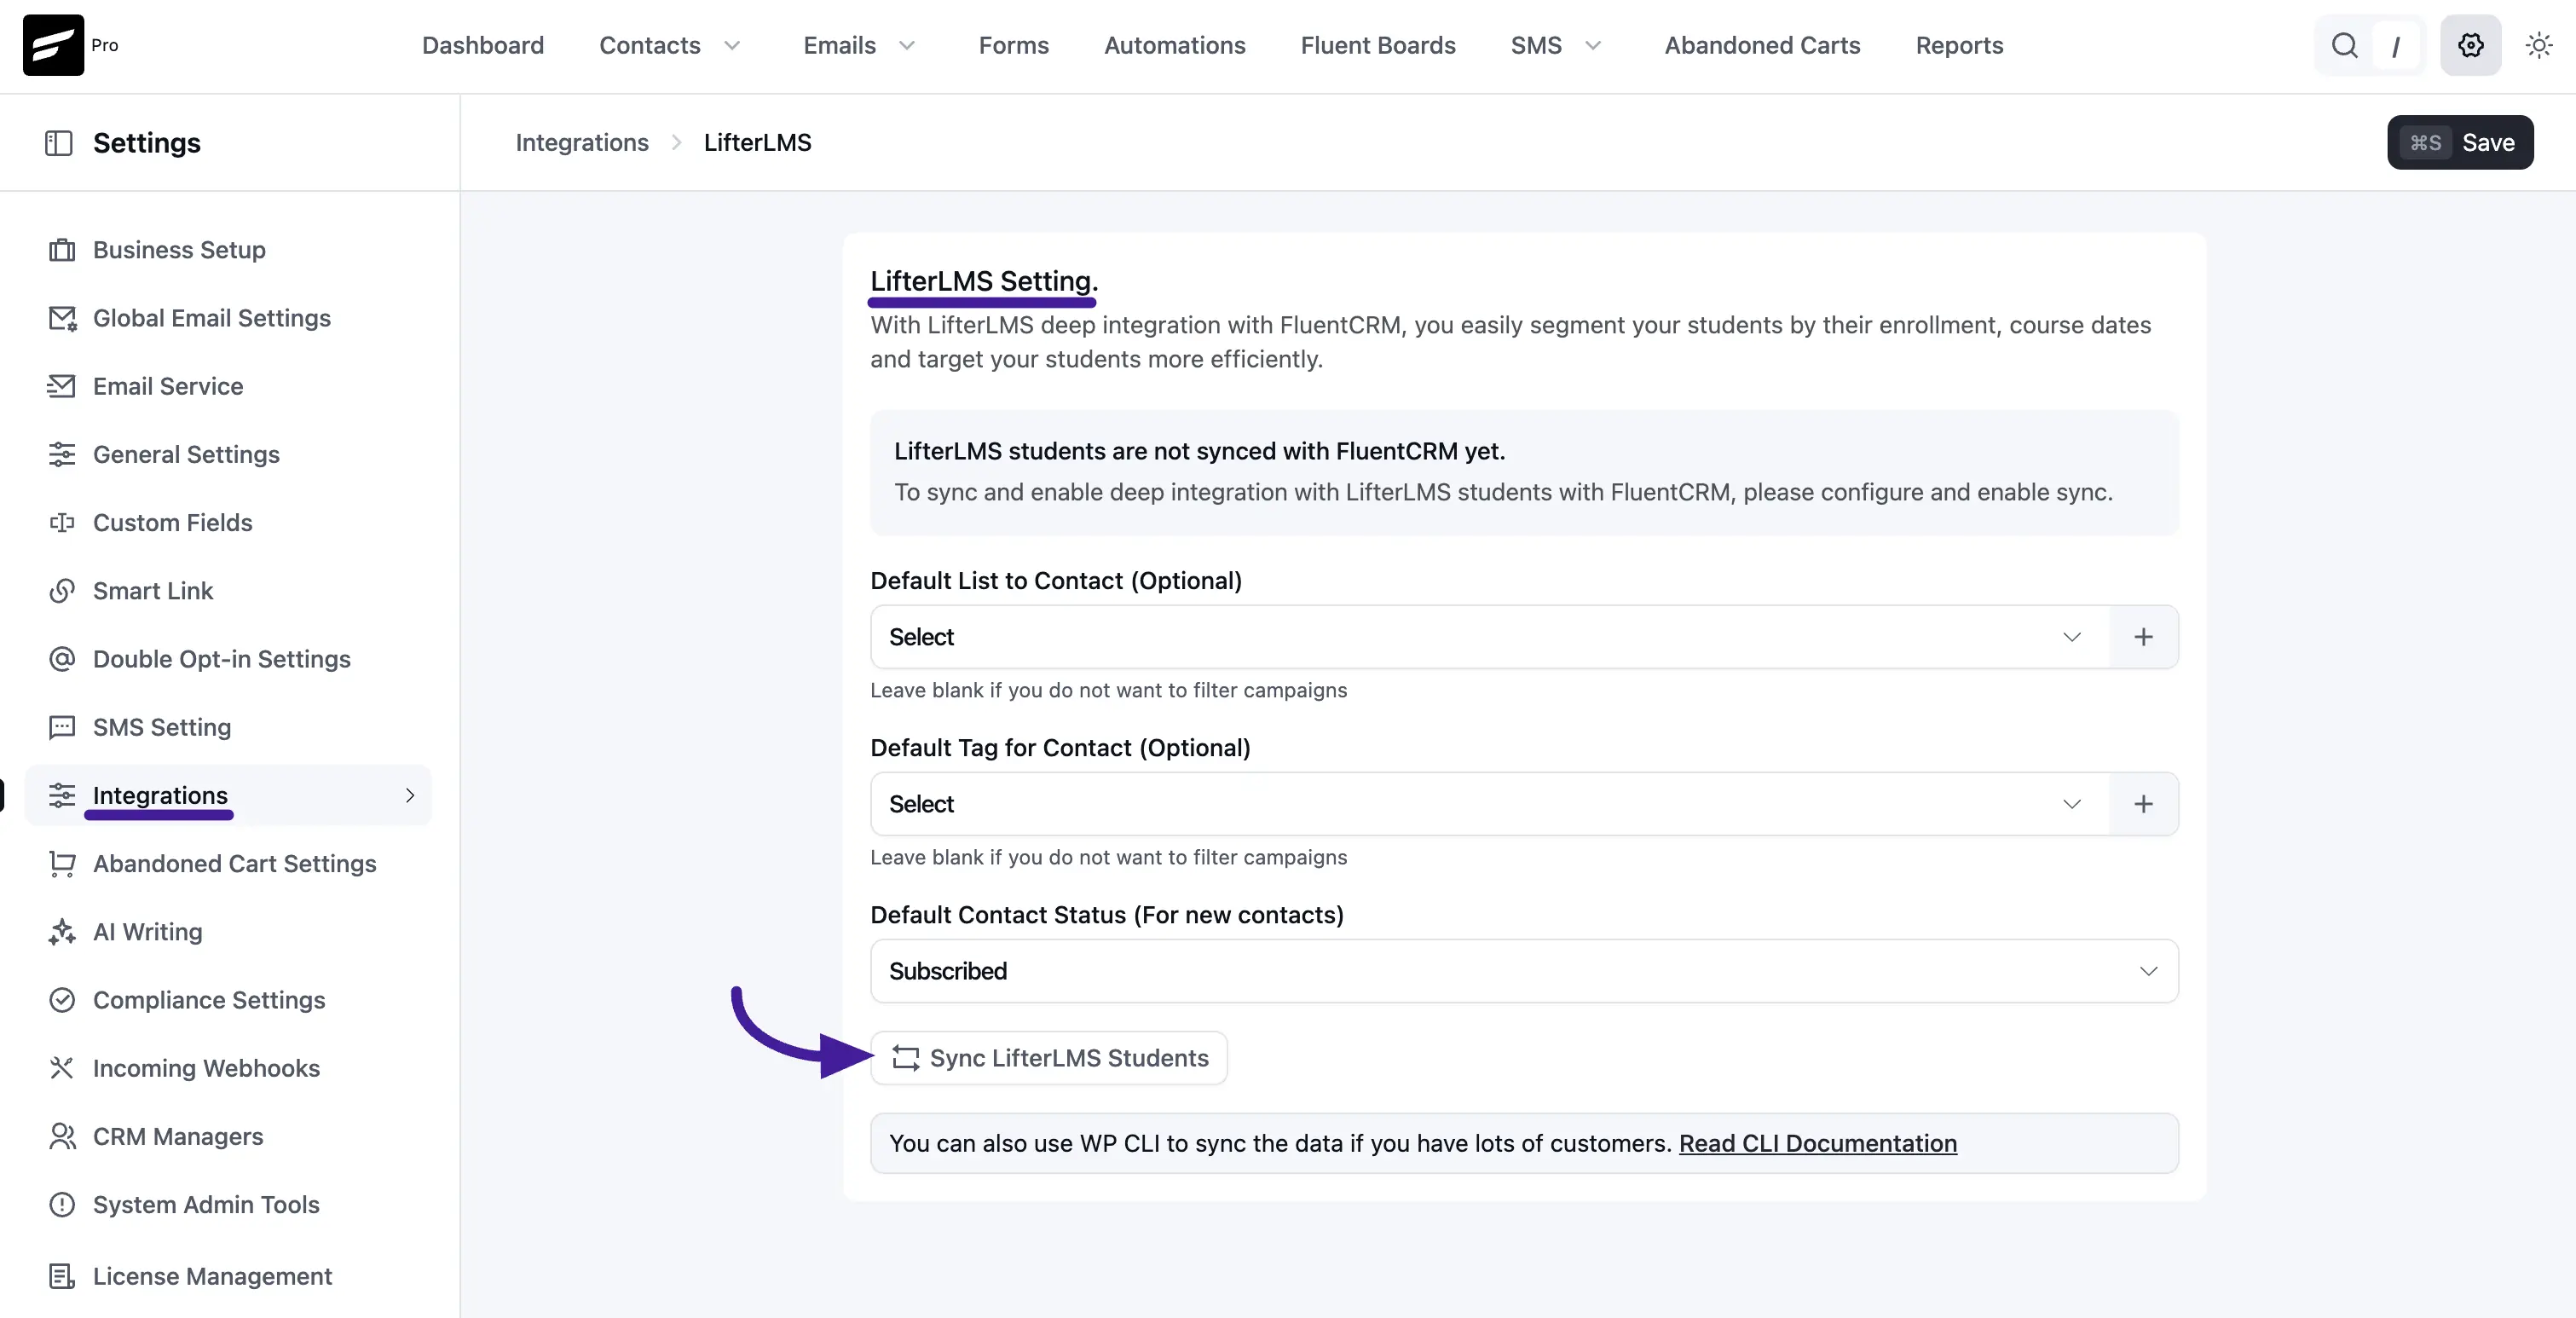The width and height of the screenshot is (2576, 1318).
Task: Toggle light/dark mode sun icon
Action: point(2539,45)
